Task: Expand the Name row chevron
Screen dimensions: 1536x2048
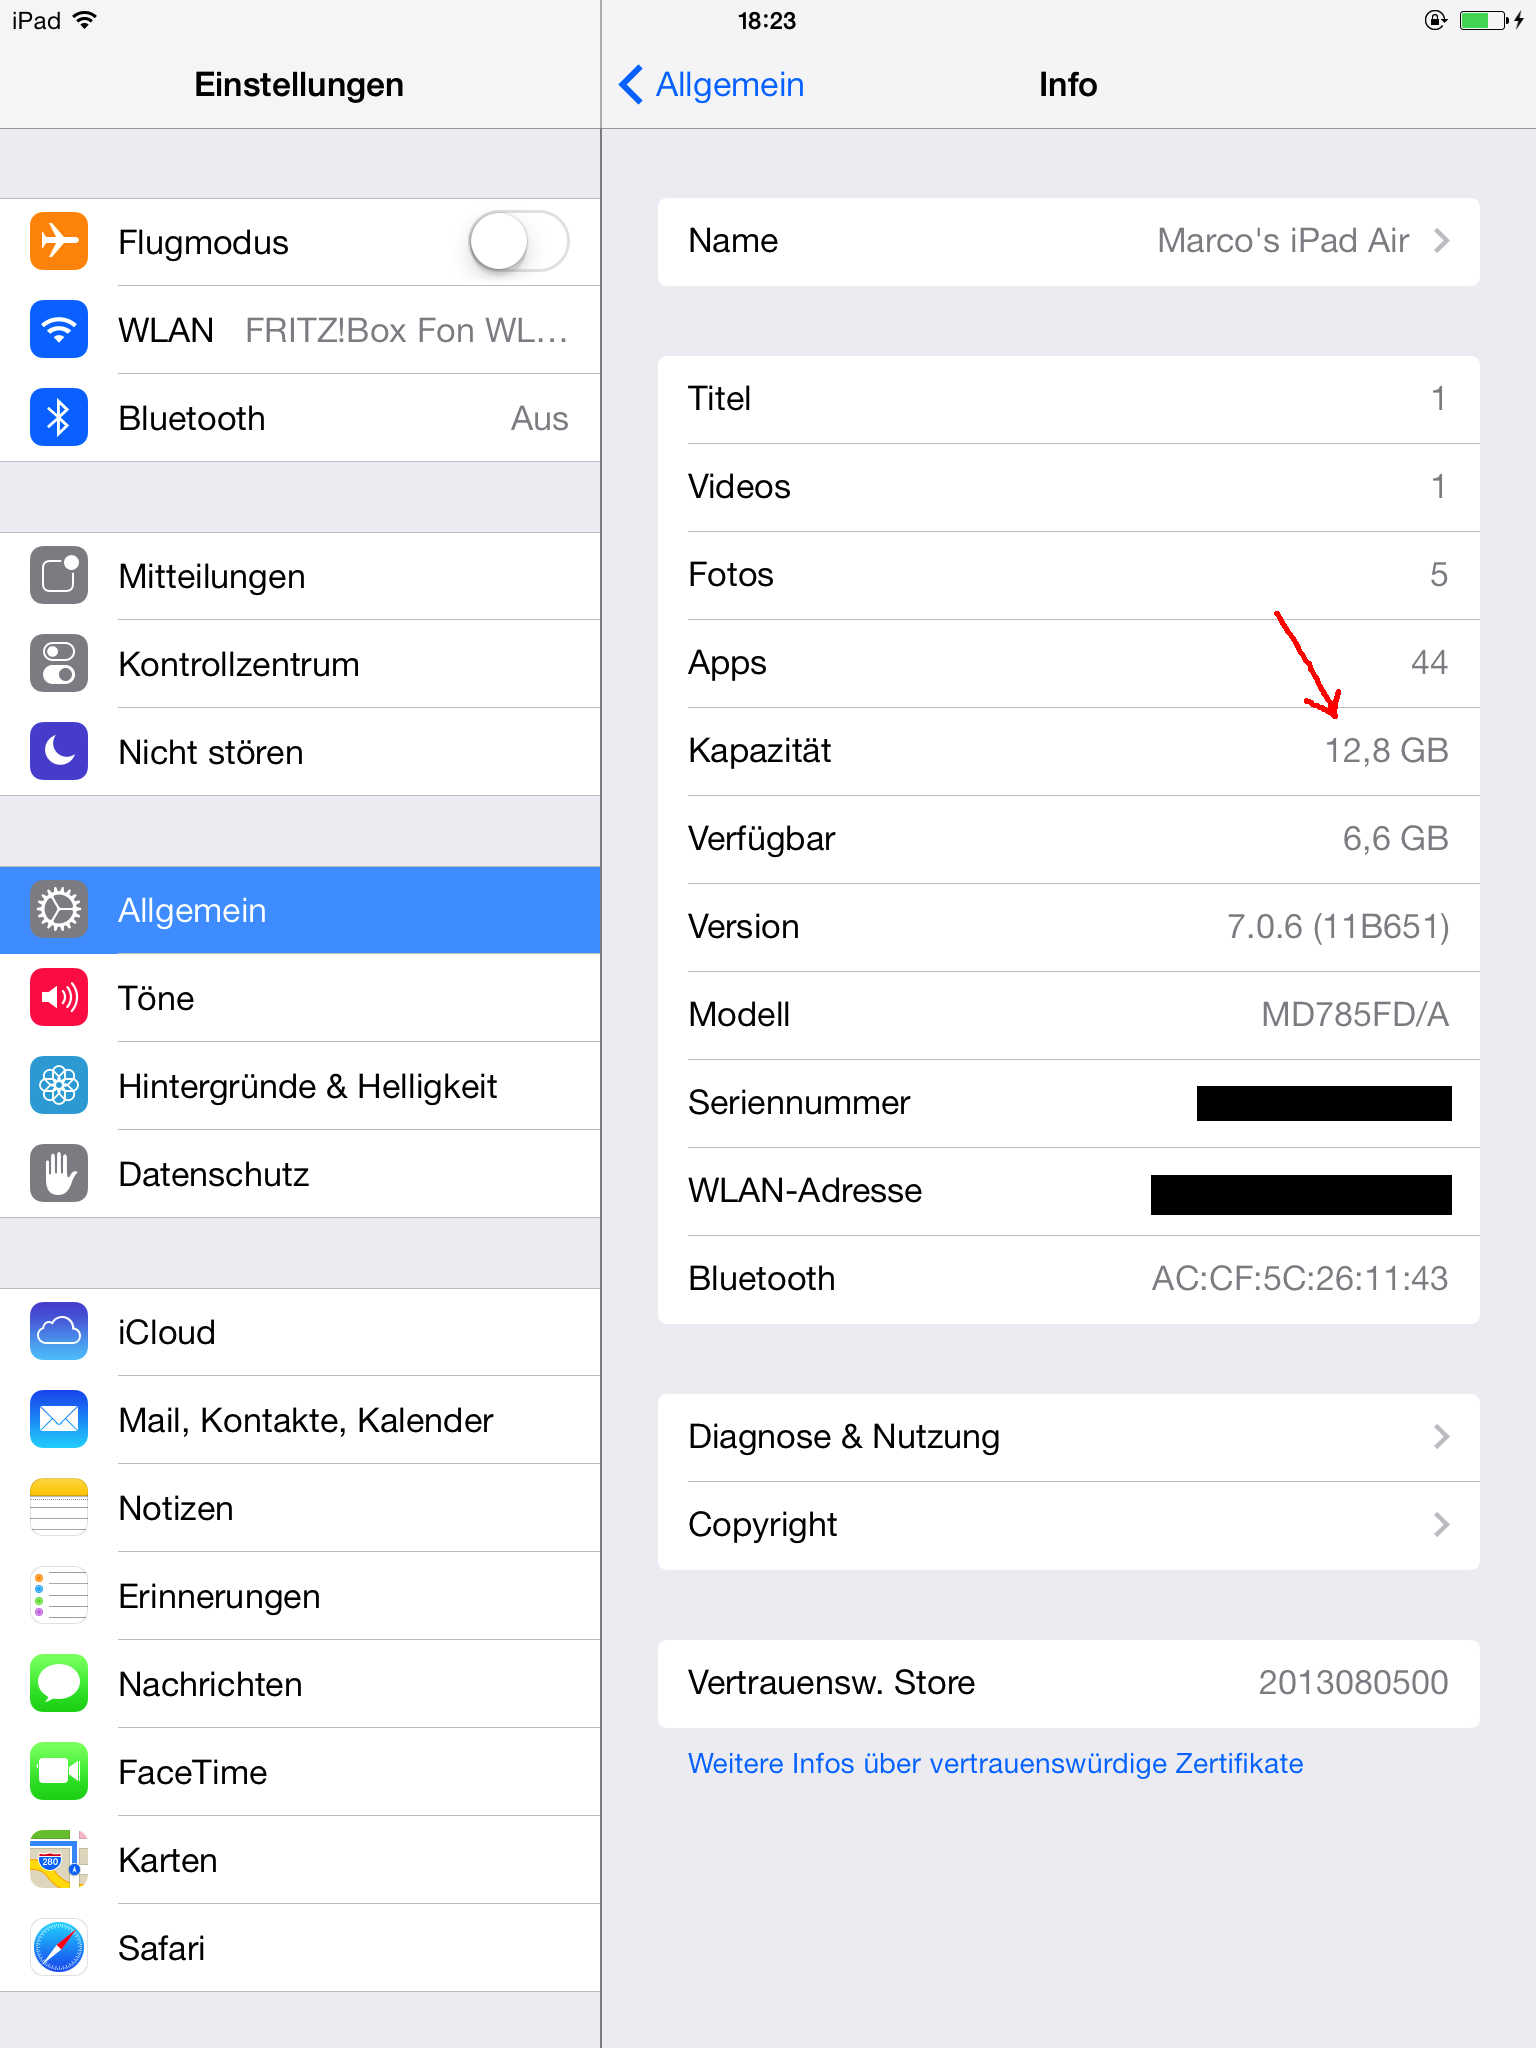Action: (1441, 241)
